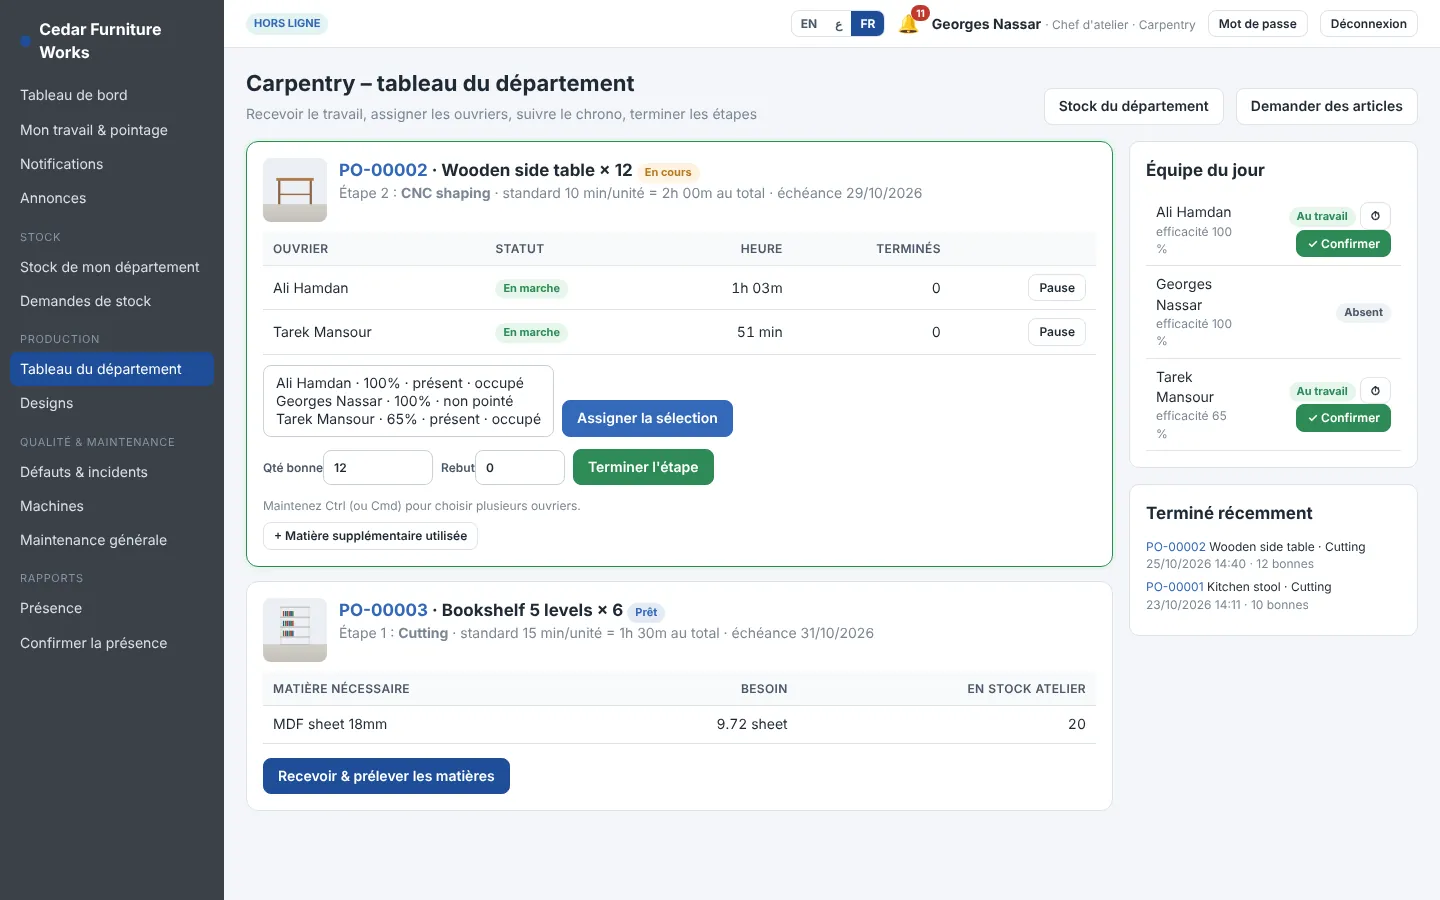The height and width of the screenshot is (900, 1440).
Task: Open the notifications bell icon
Action: point(908,24)
